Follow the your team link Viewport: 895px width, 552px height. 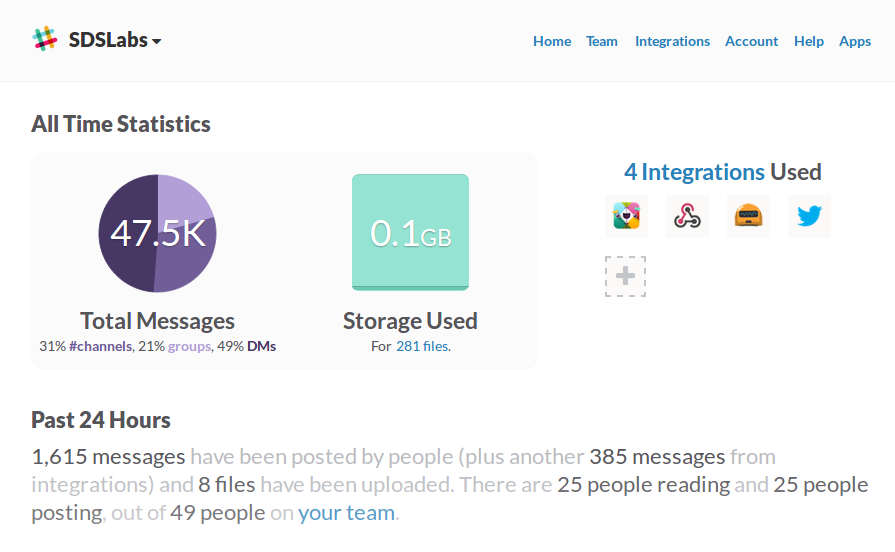(346, 513)
